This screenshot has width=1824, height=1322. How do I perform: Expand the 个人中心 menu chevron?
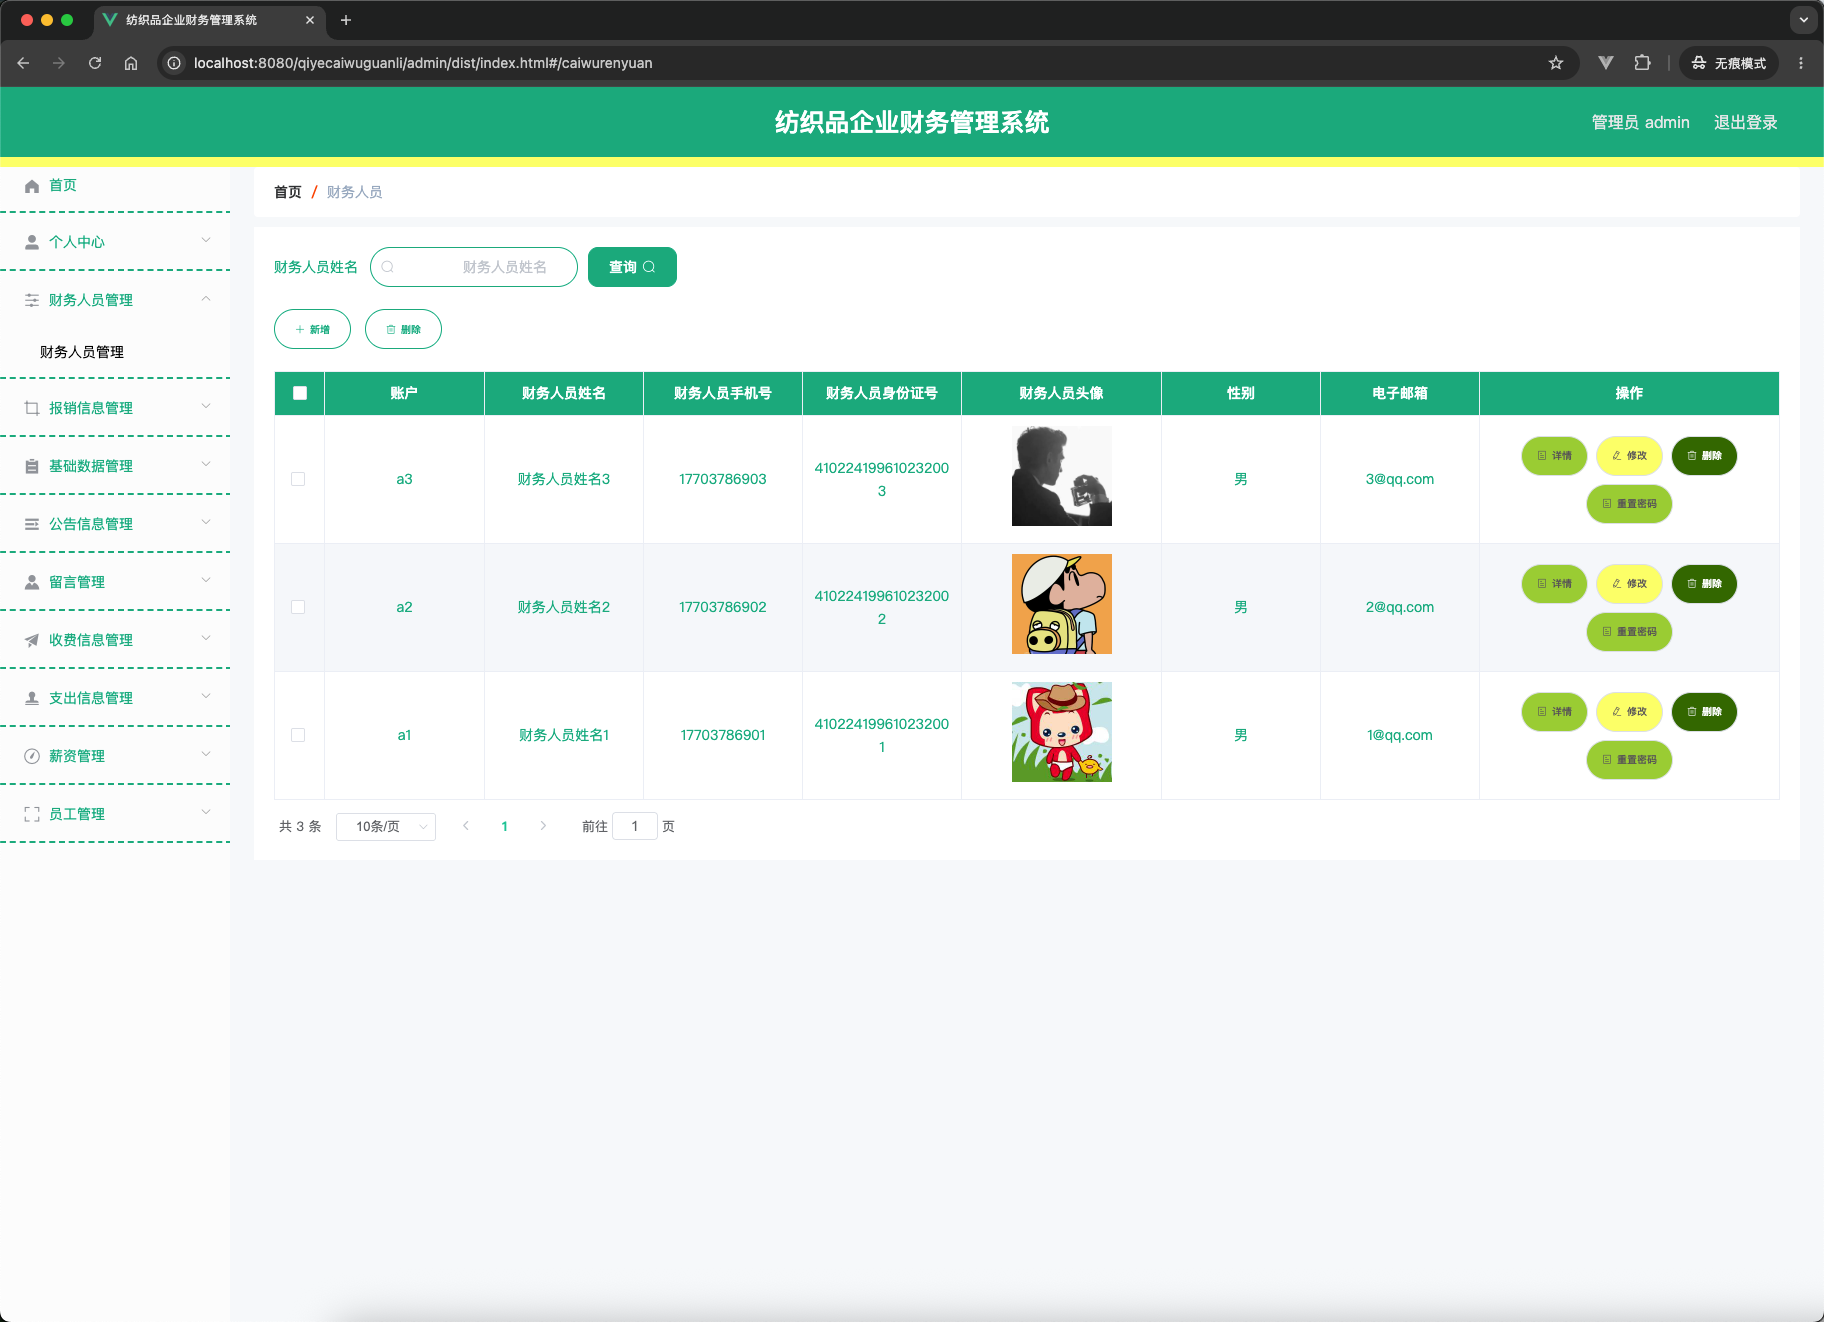point(206,240)
